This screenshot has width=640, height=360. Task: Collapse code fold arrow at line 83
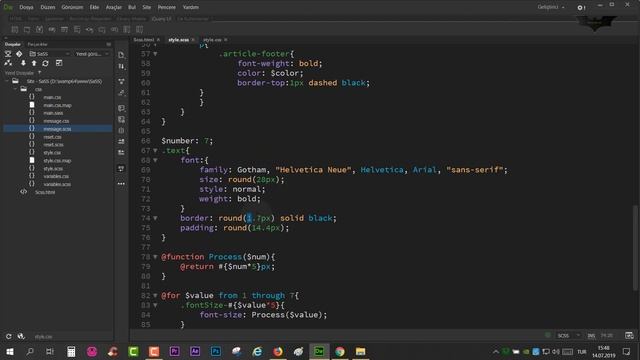click(x=155, y=305)
